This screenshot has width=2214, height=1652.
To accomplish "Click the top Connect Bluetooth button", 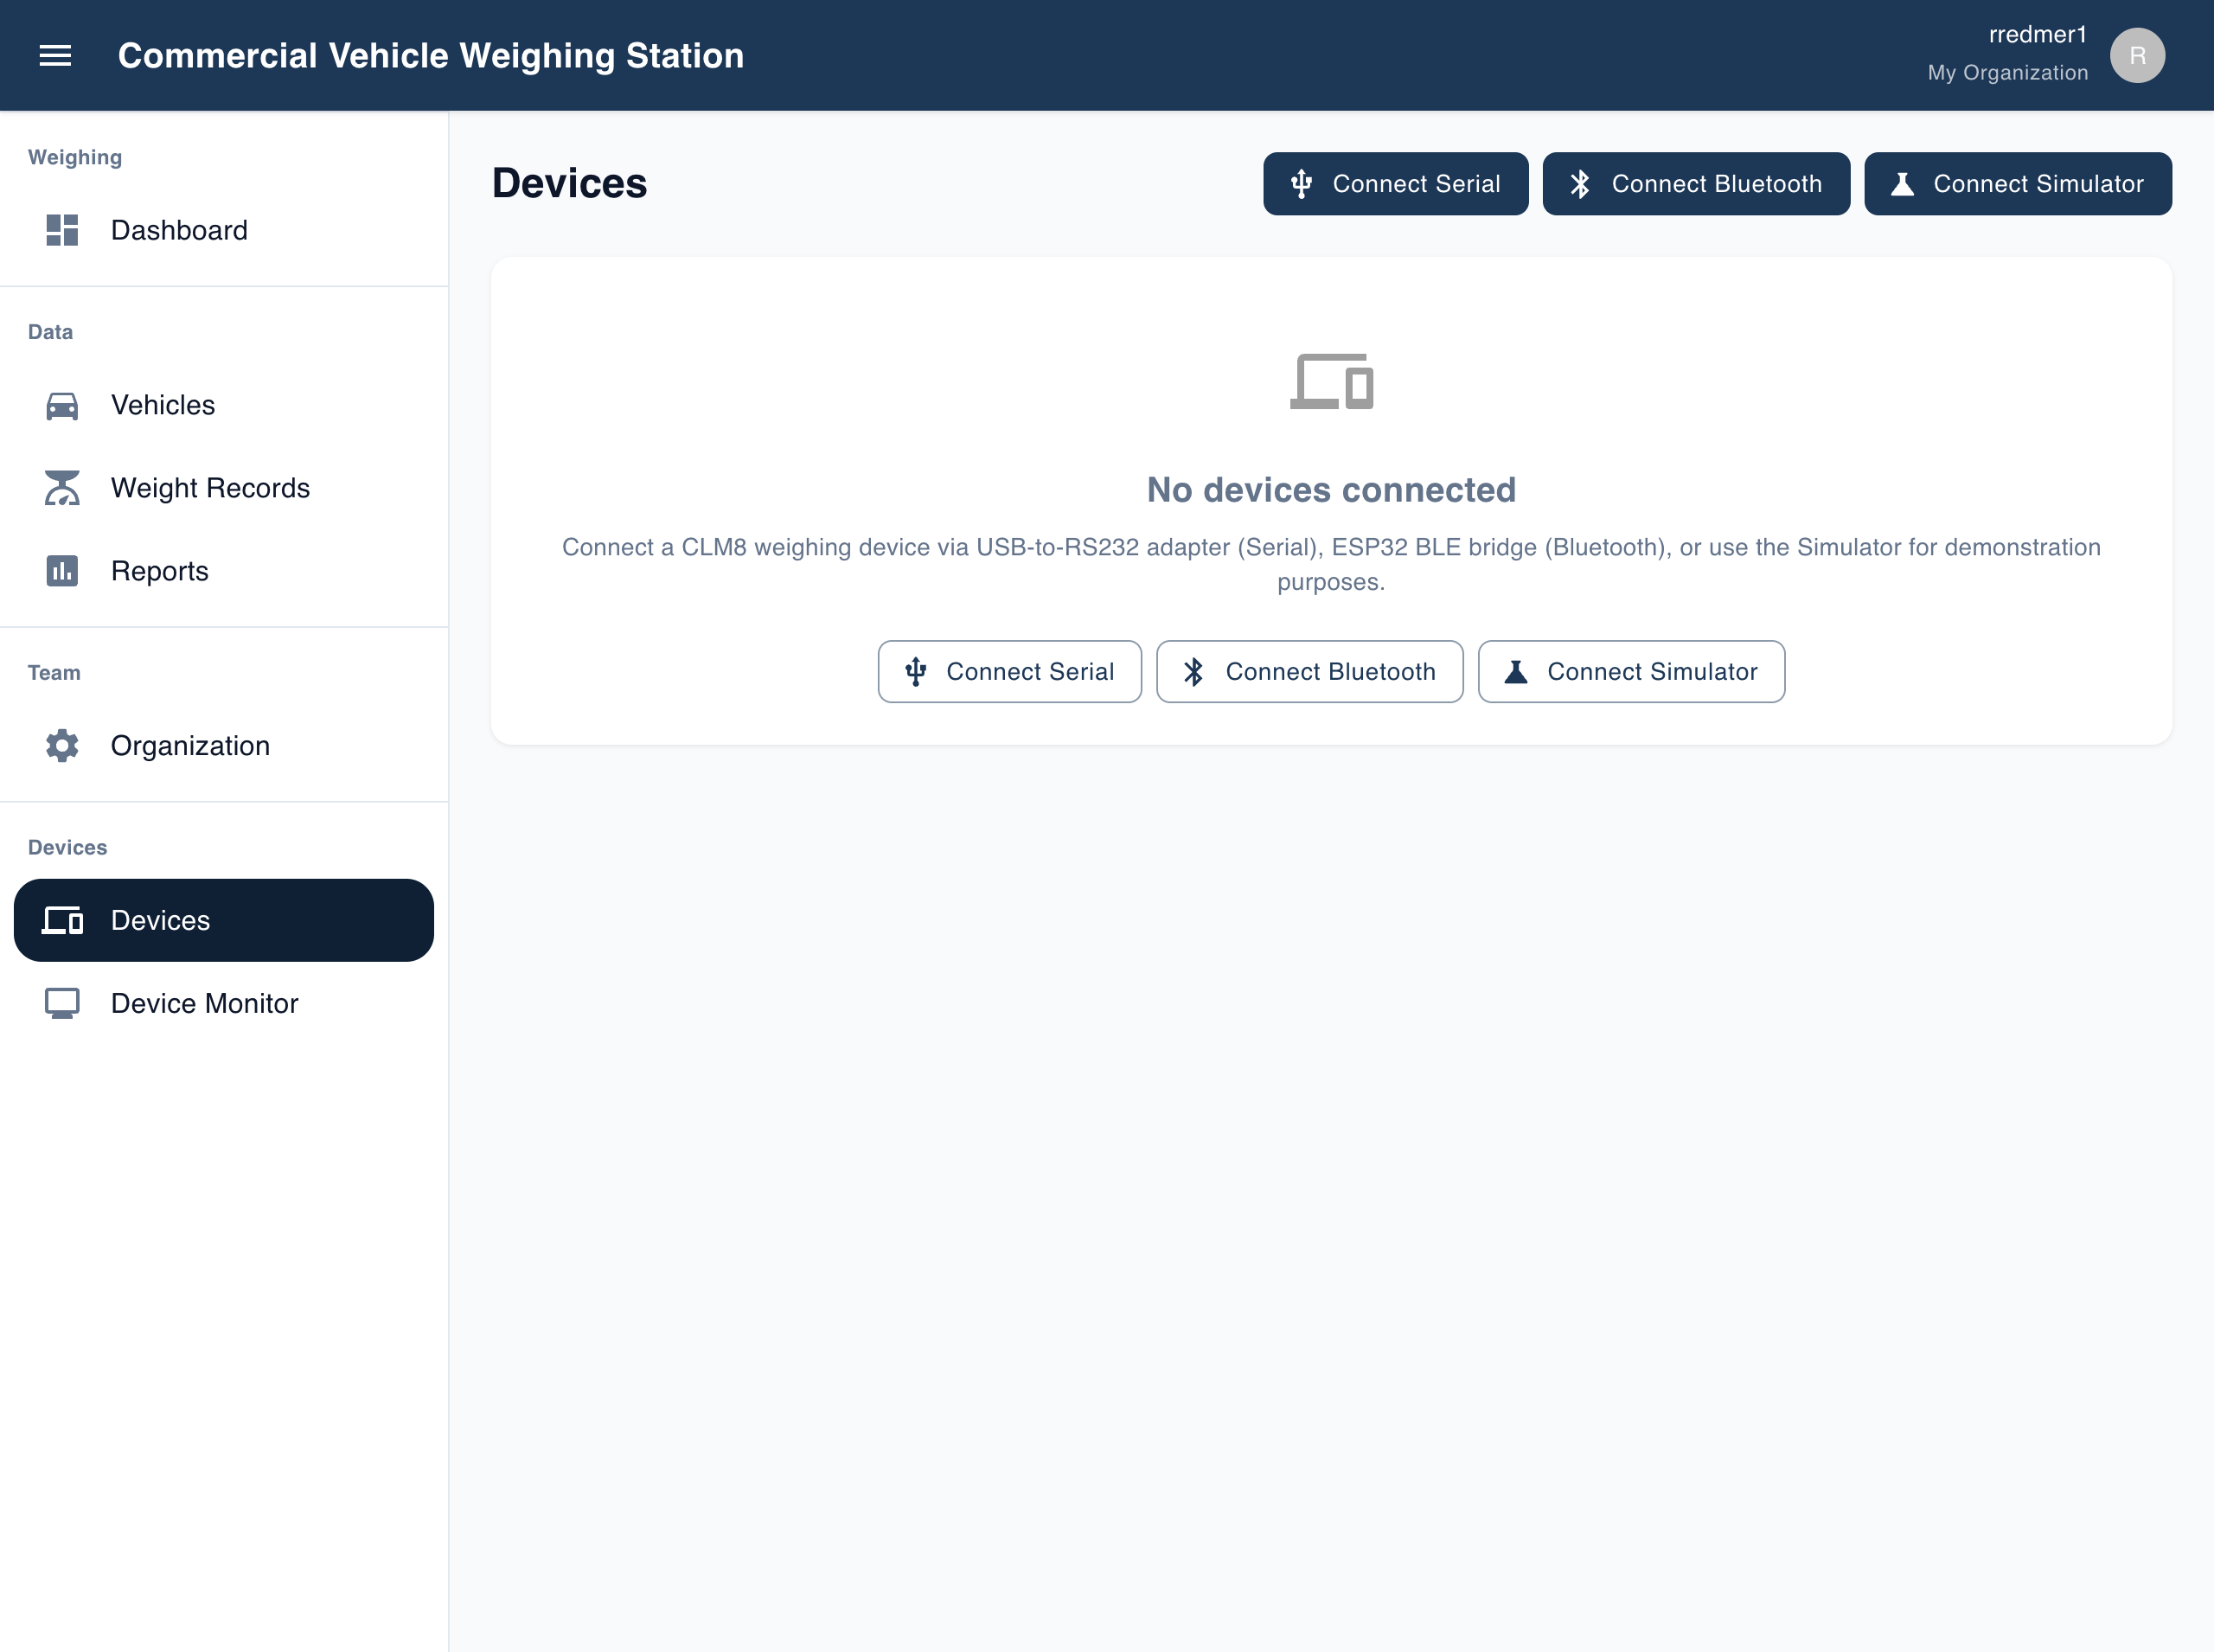I will 1696,184.
